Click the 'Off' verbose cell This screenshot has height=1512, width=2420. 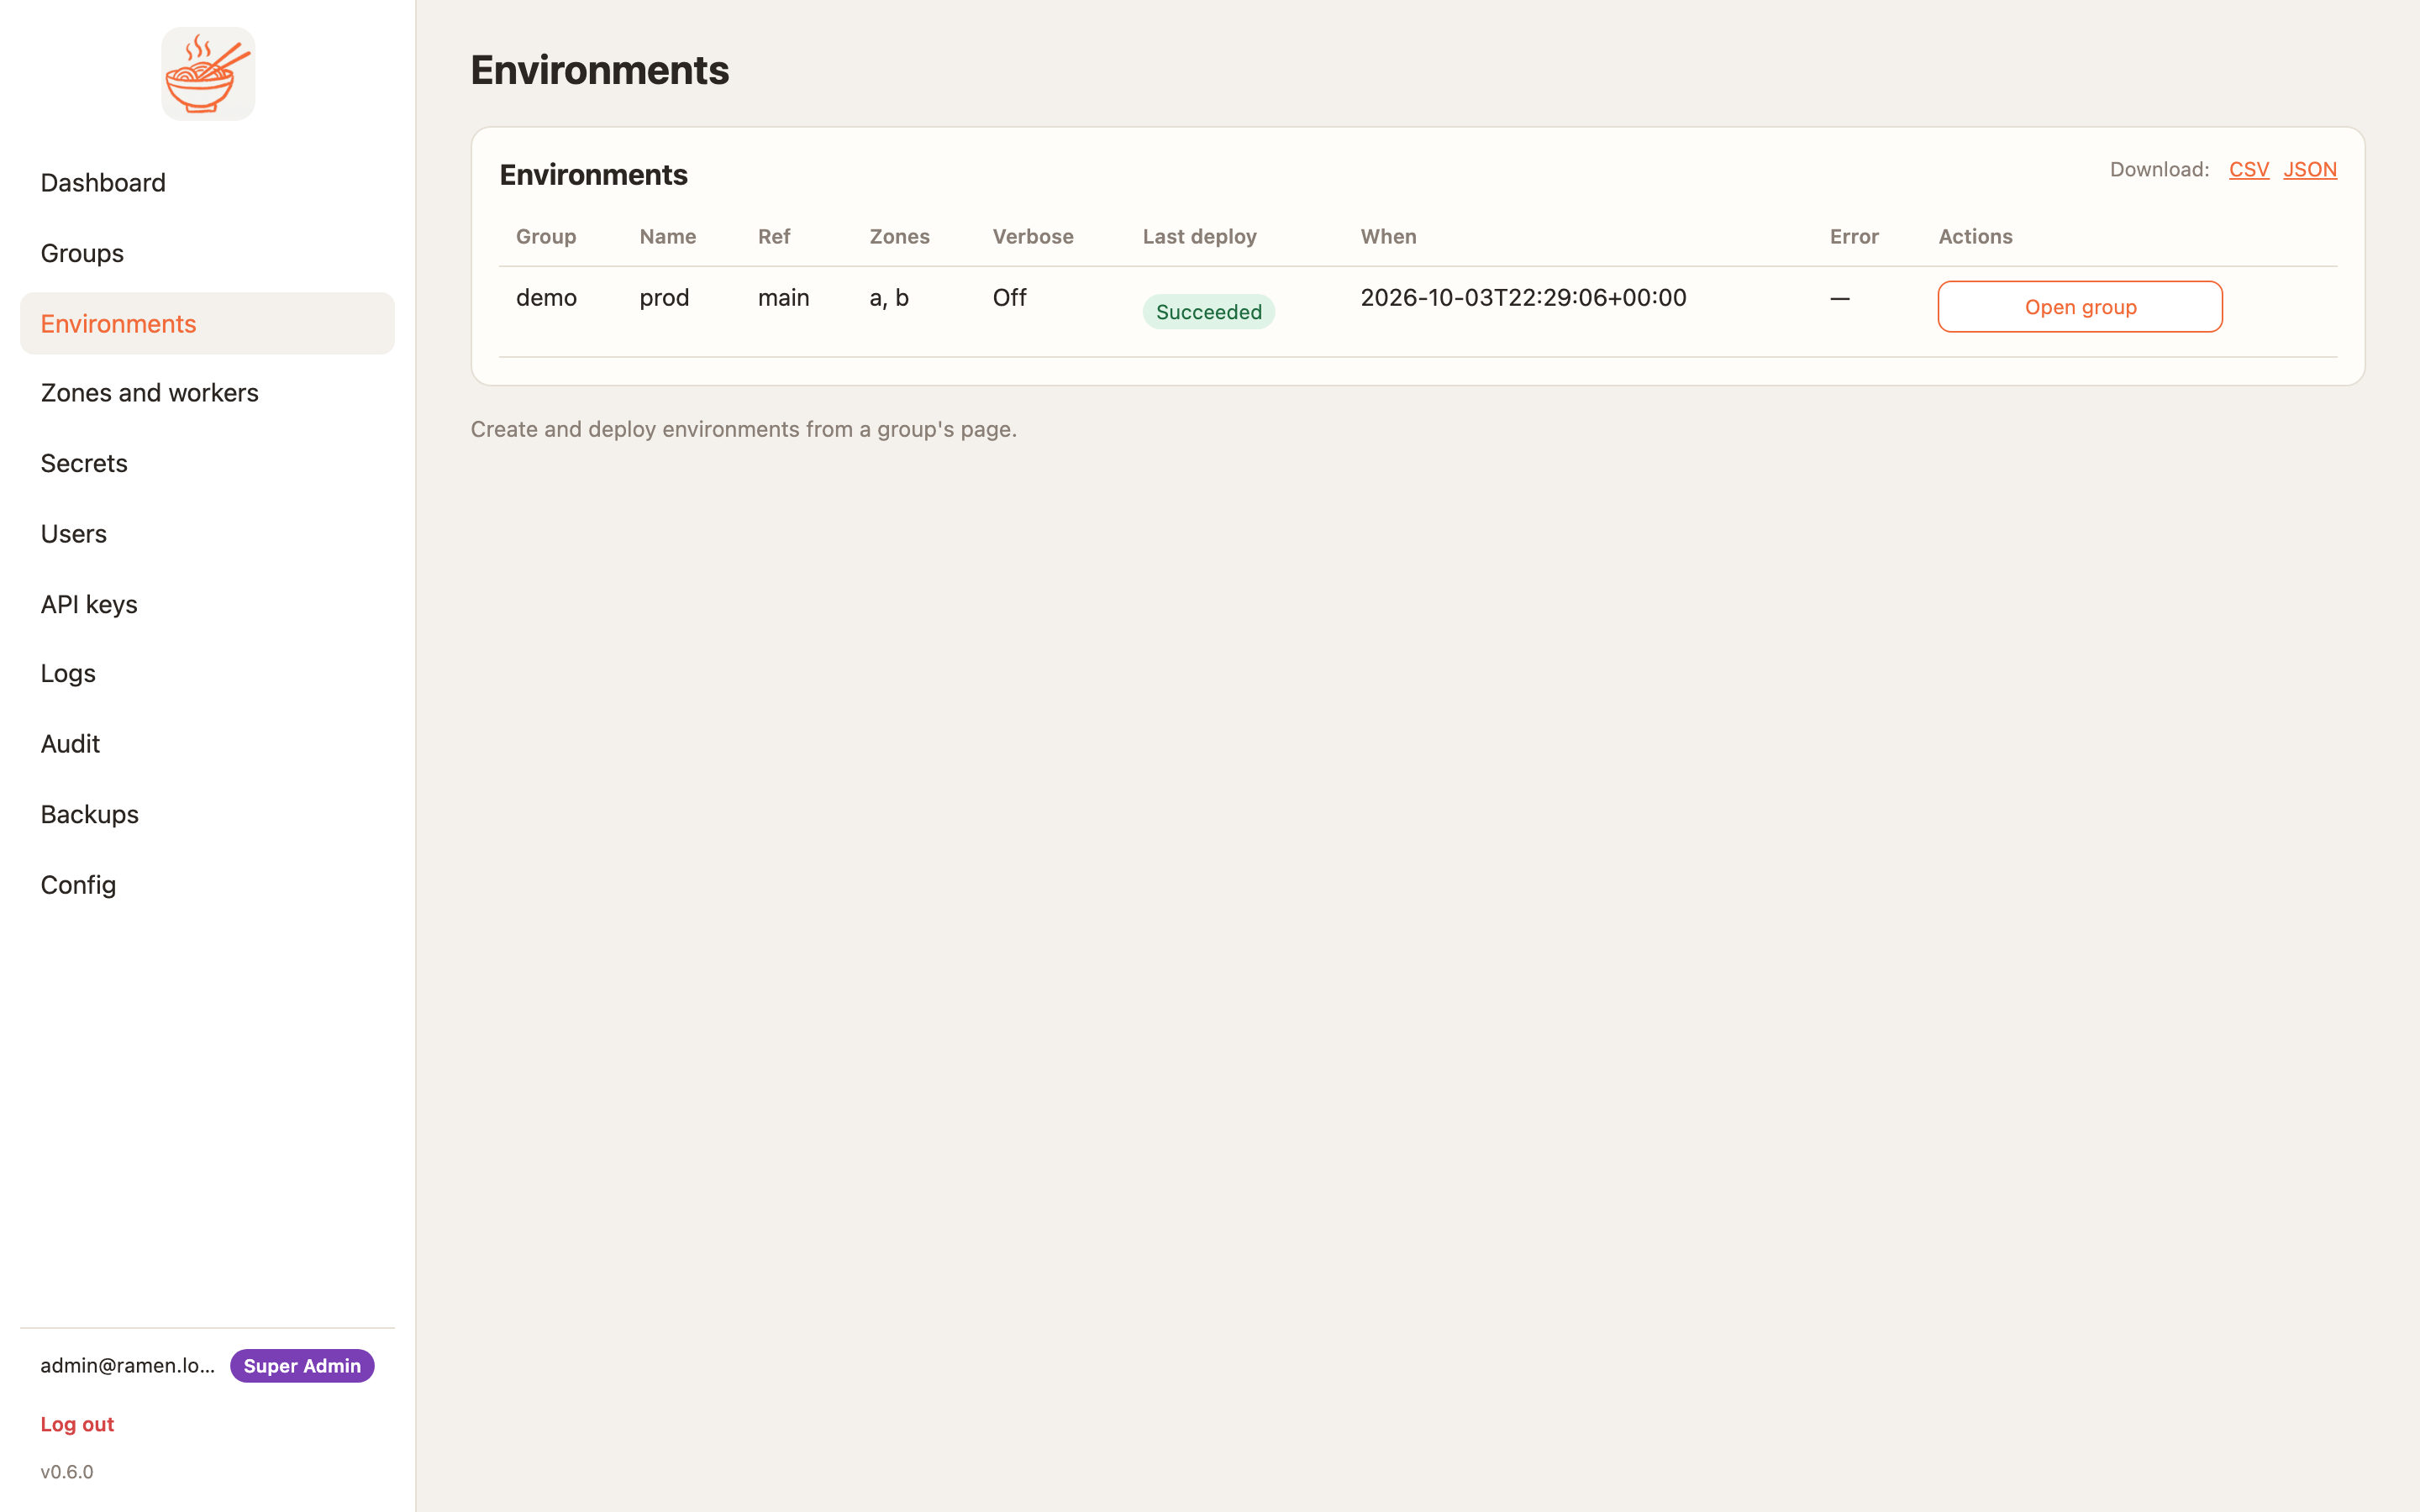click(x=1009, y=298)
